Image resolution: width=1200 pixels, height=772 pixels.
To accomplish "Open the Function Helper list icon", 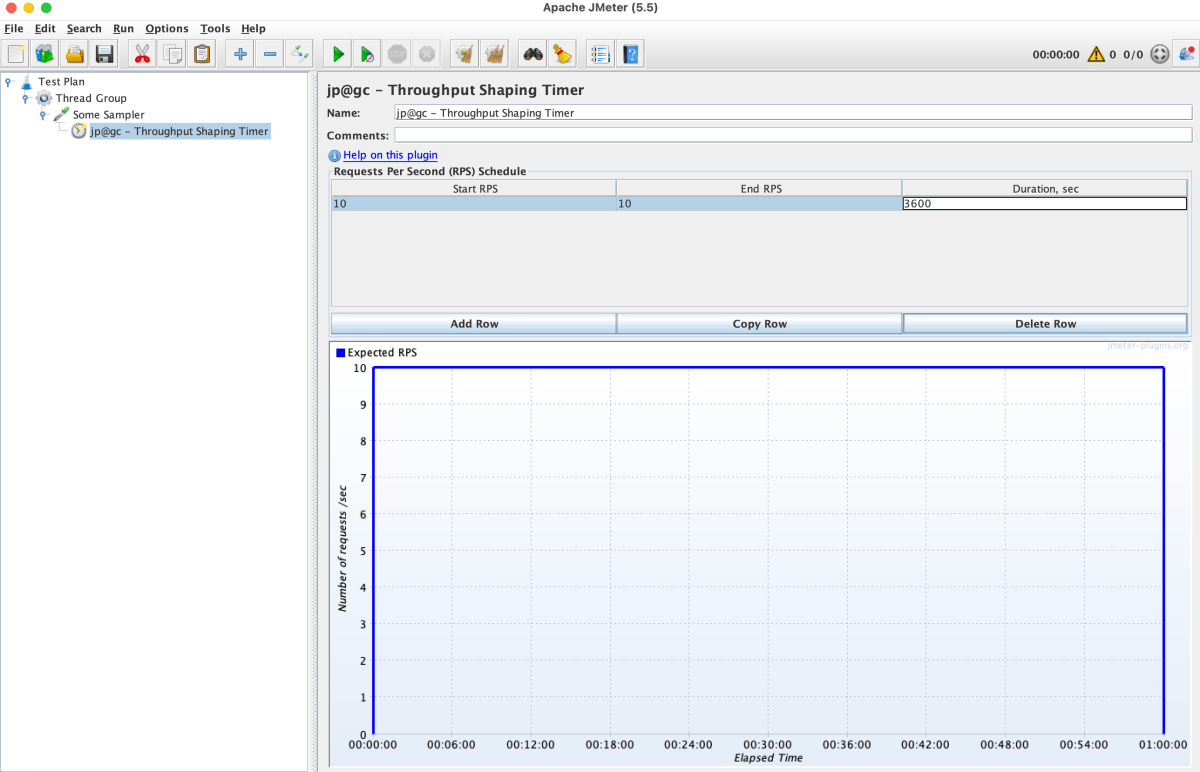I will [x=600, y=54].
